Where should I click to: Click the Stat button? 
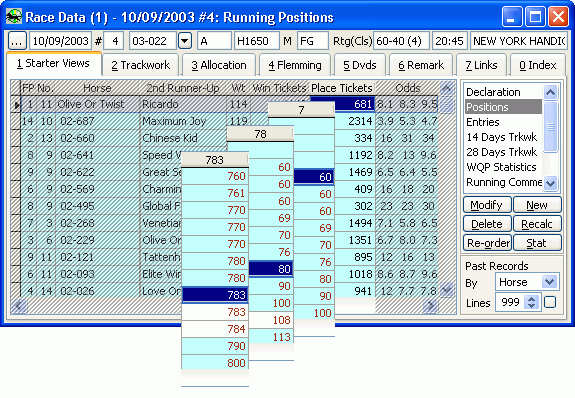tap(537, 243)
